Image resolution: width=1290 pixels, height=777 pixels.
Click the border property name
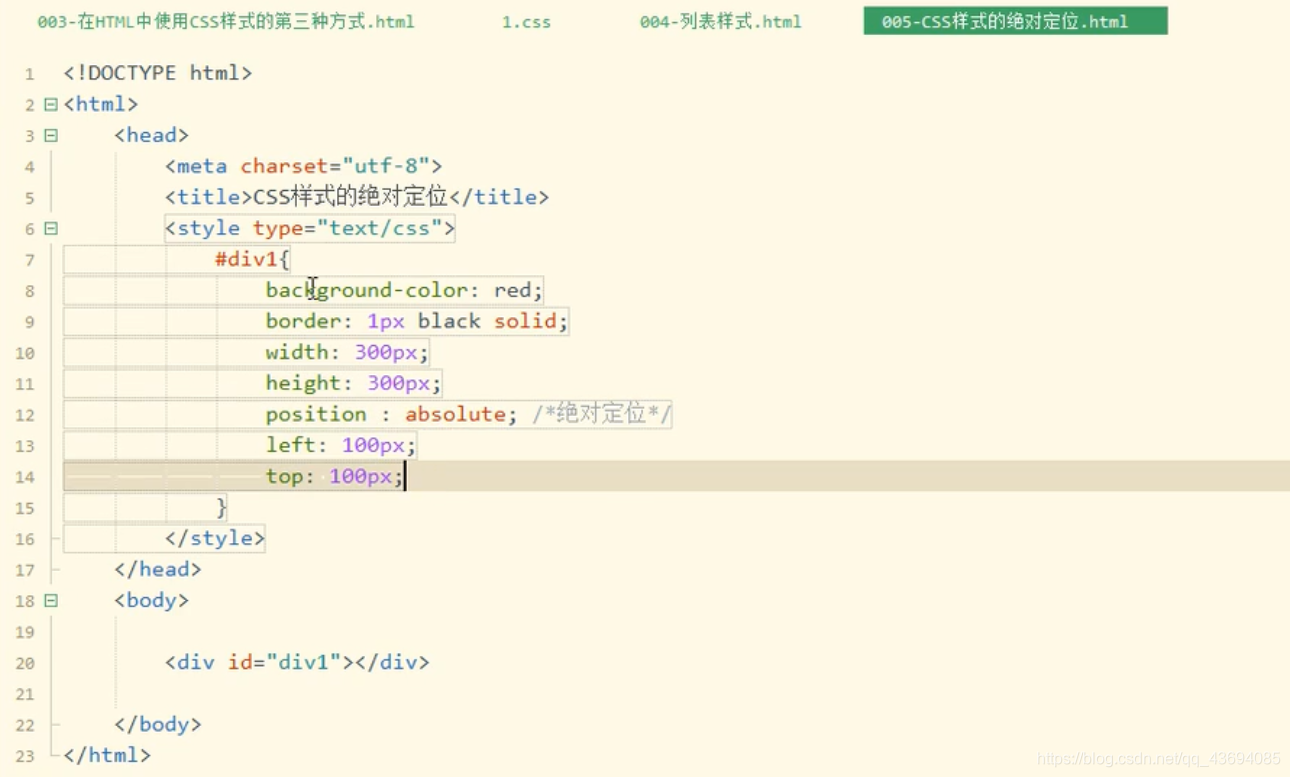pyautogui.click(x=303, y=321)
